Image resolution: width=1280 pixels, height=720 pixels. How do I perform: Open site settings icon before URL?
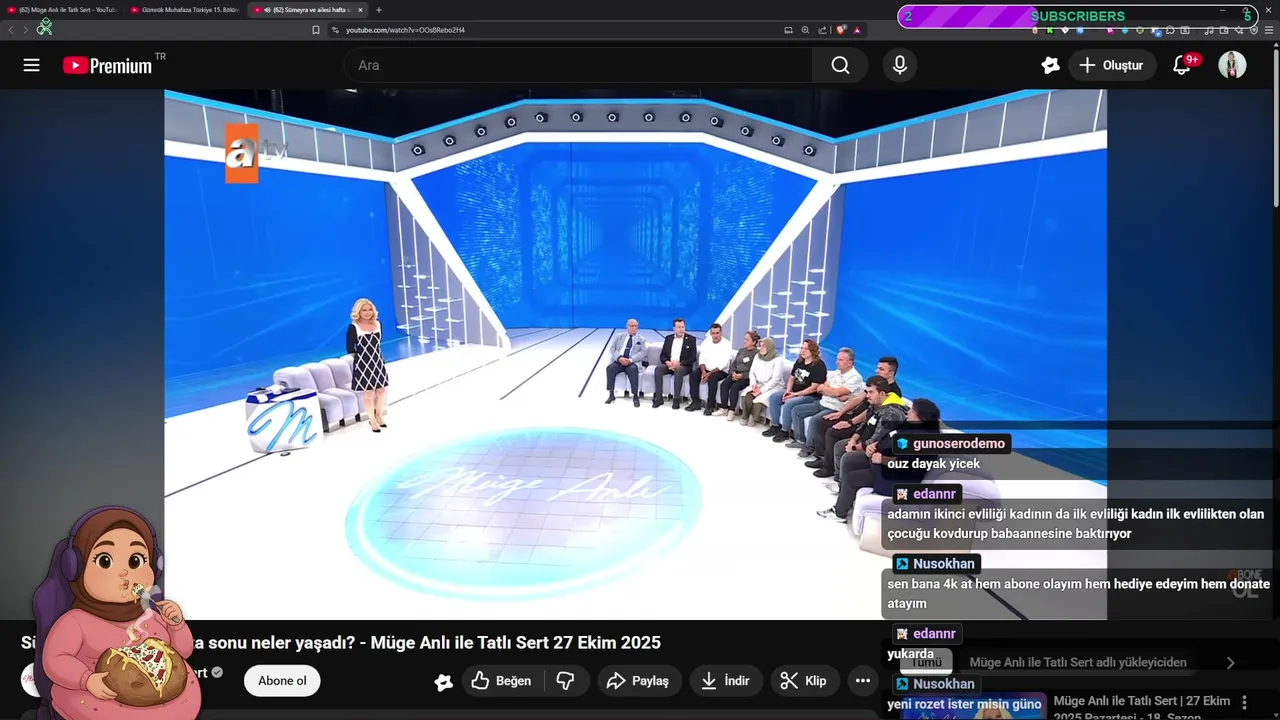[335, 30]
